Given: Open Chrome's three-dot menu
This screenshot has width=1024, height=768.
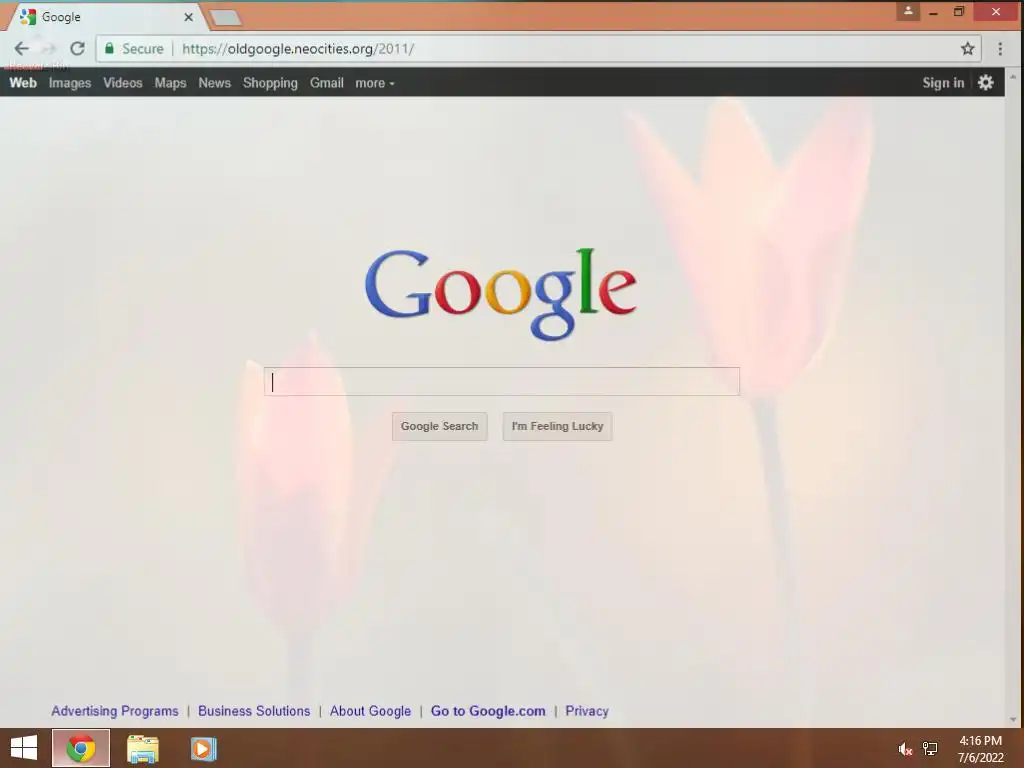Looking at the screenshot, I should tap(1000, 48).
